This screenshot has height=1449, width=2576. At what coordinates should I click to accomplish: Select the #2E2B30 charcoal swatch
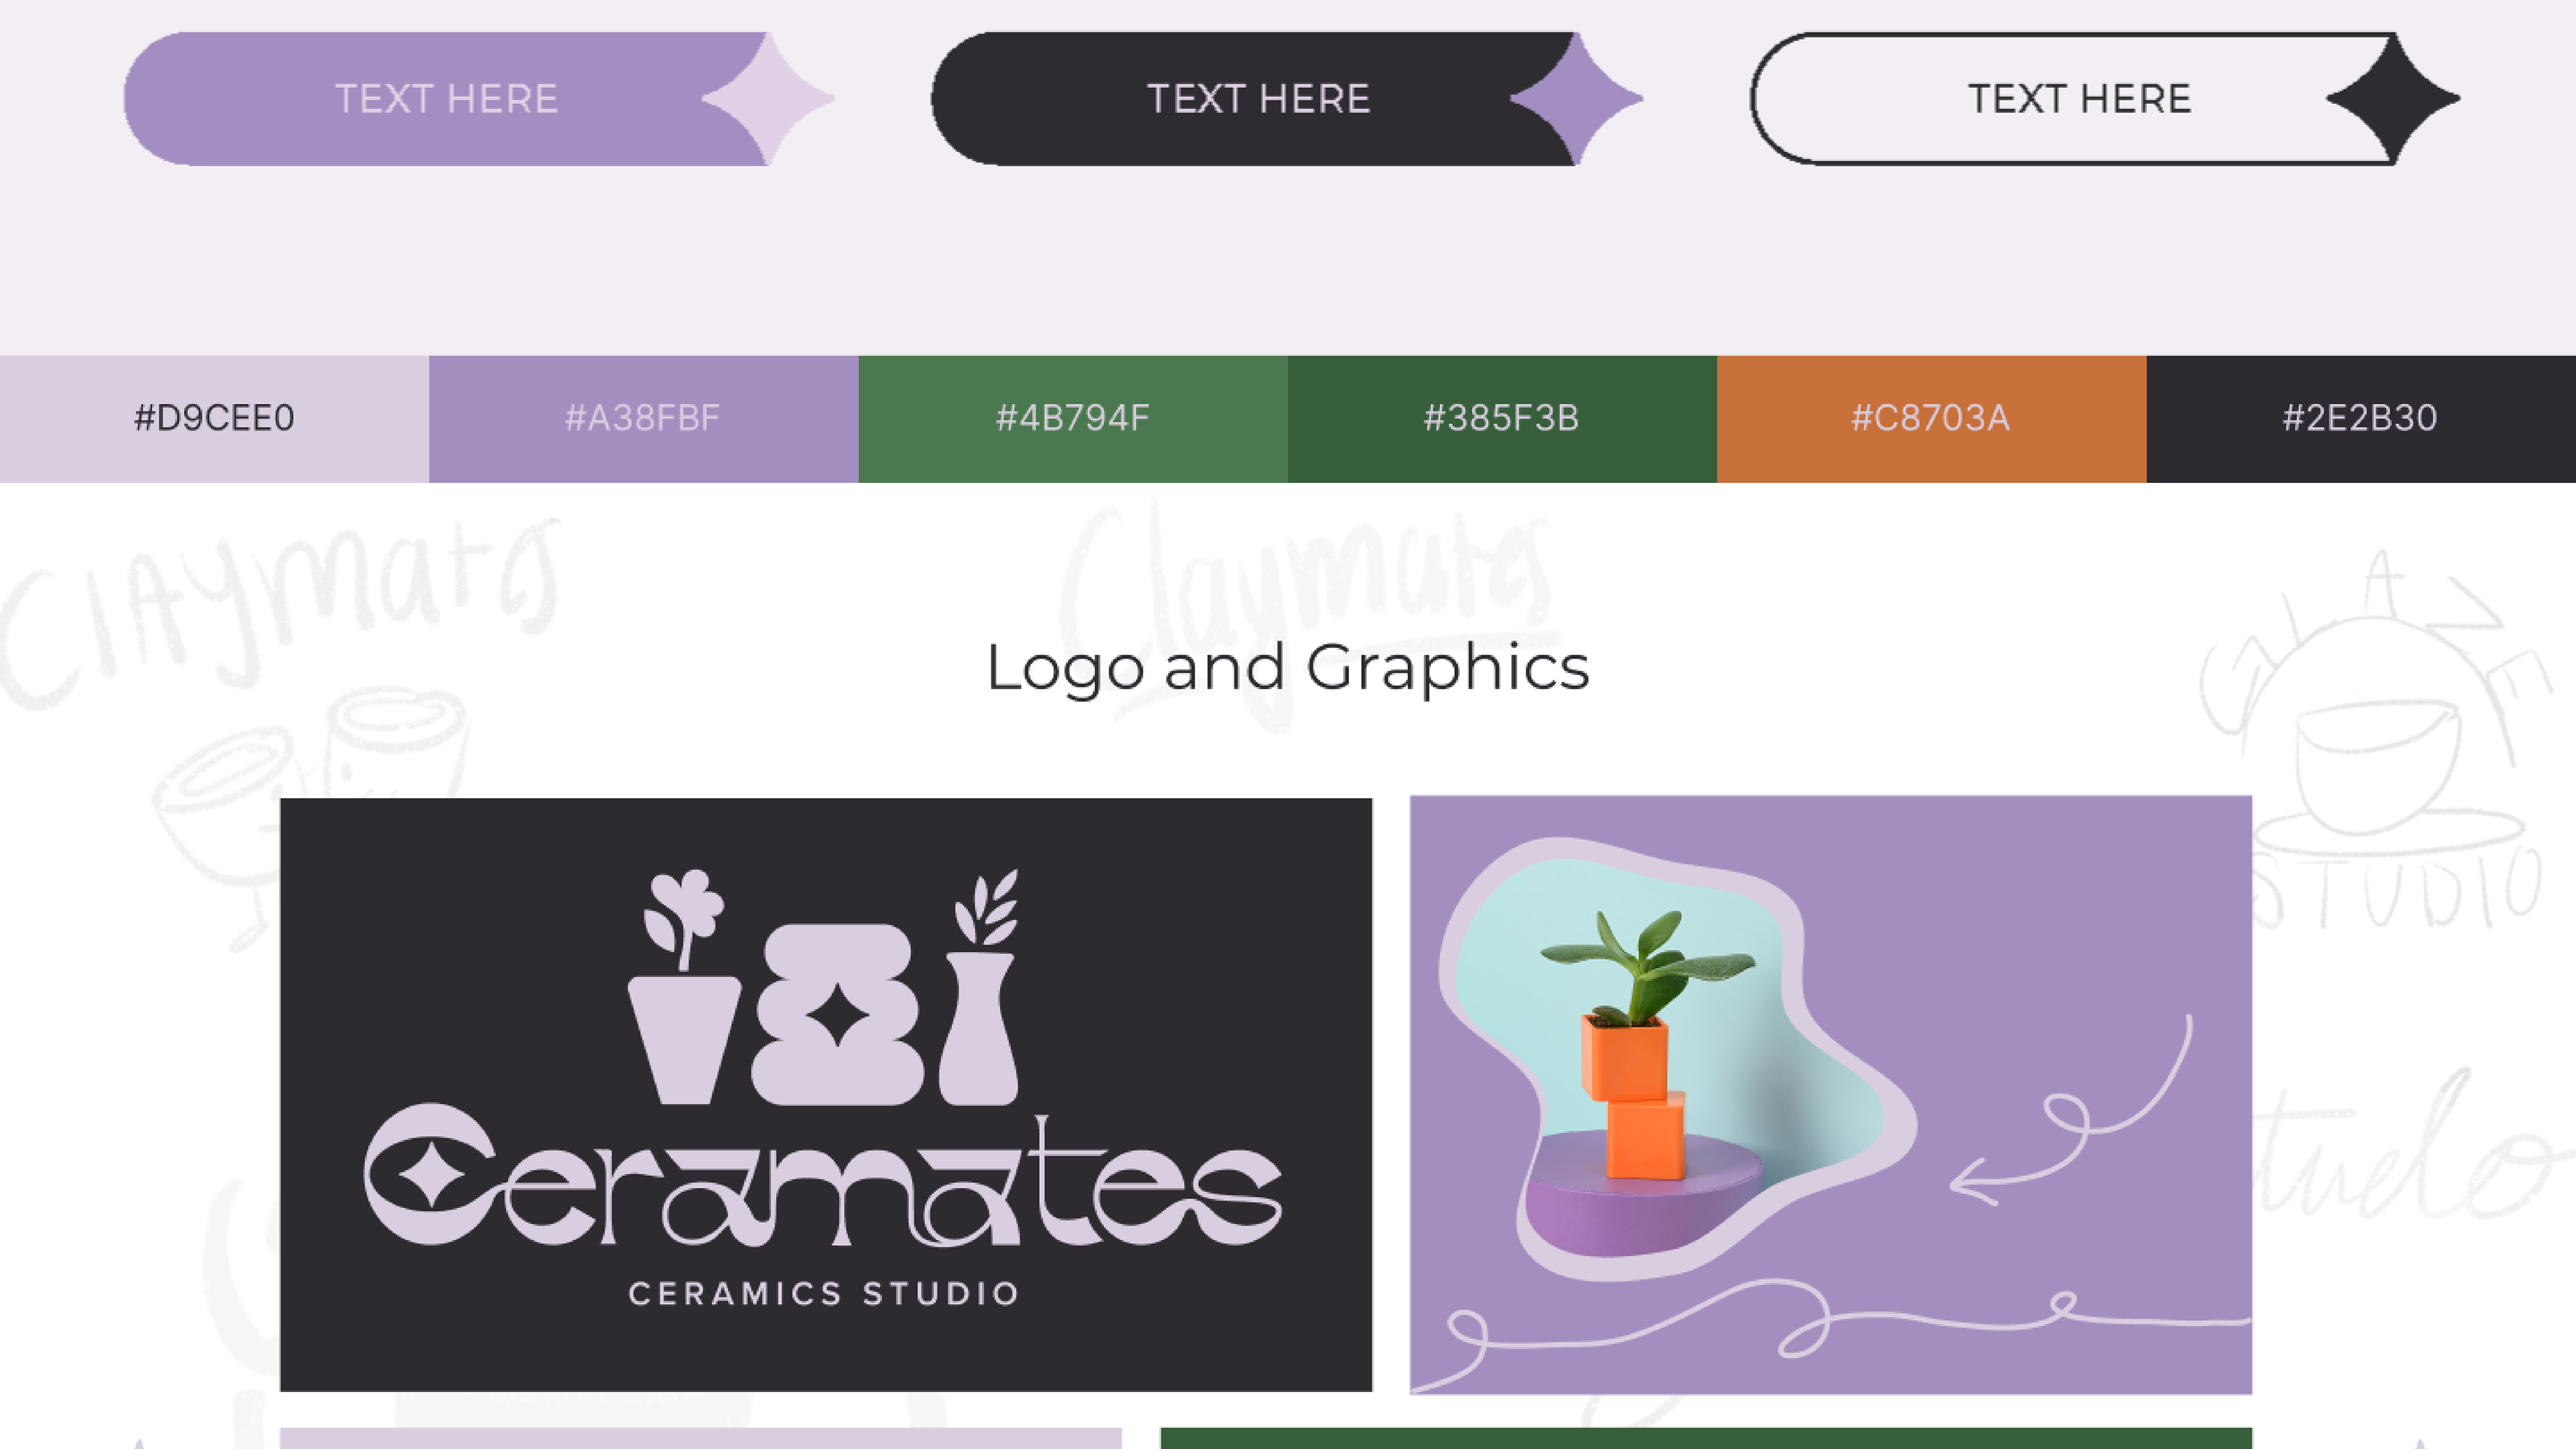2360,418
